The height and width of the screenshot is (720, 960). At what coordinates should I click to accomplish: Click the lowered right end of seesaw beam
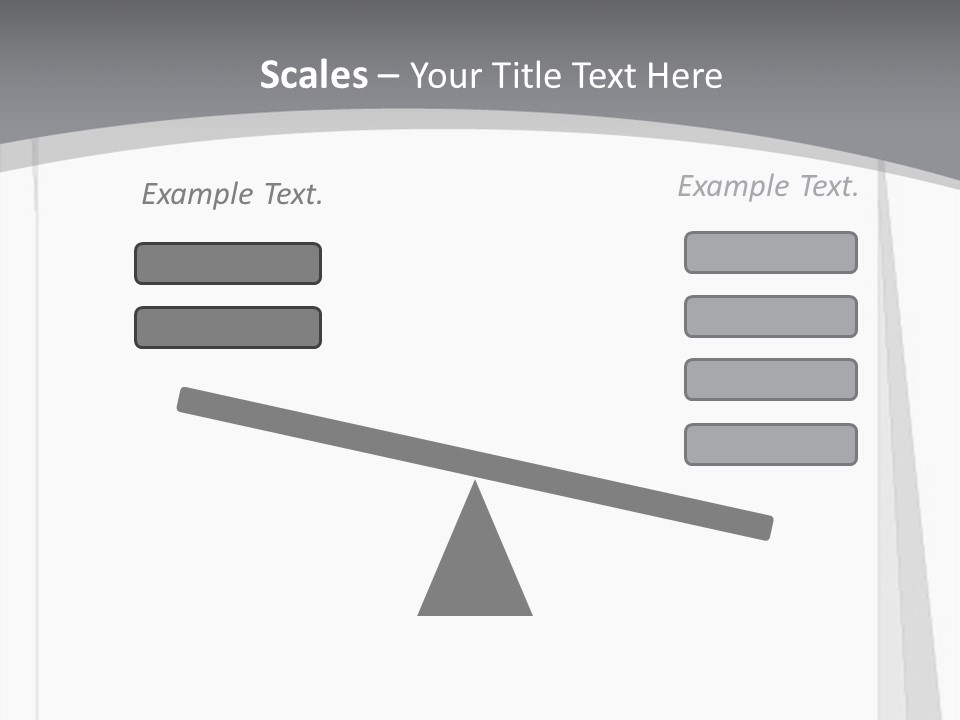pos(755,526)
